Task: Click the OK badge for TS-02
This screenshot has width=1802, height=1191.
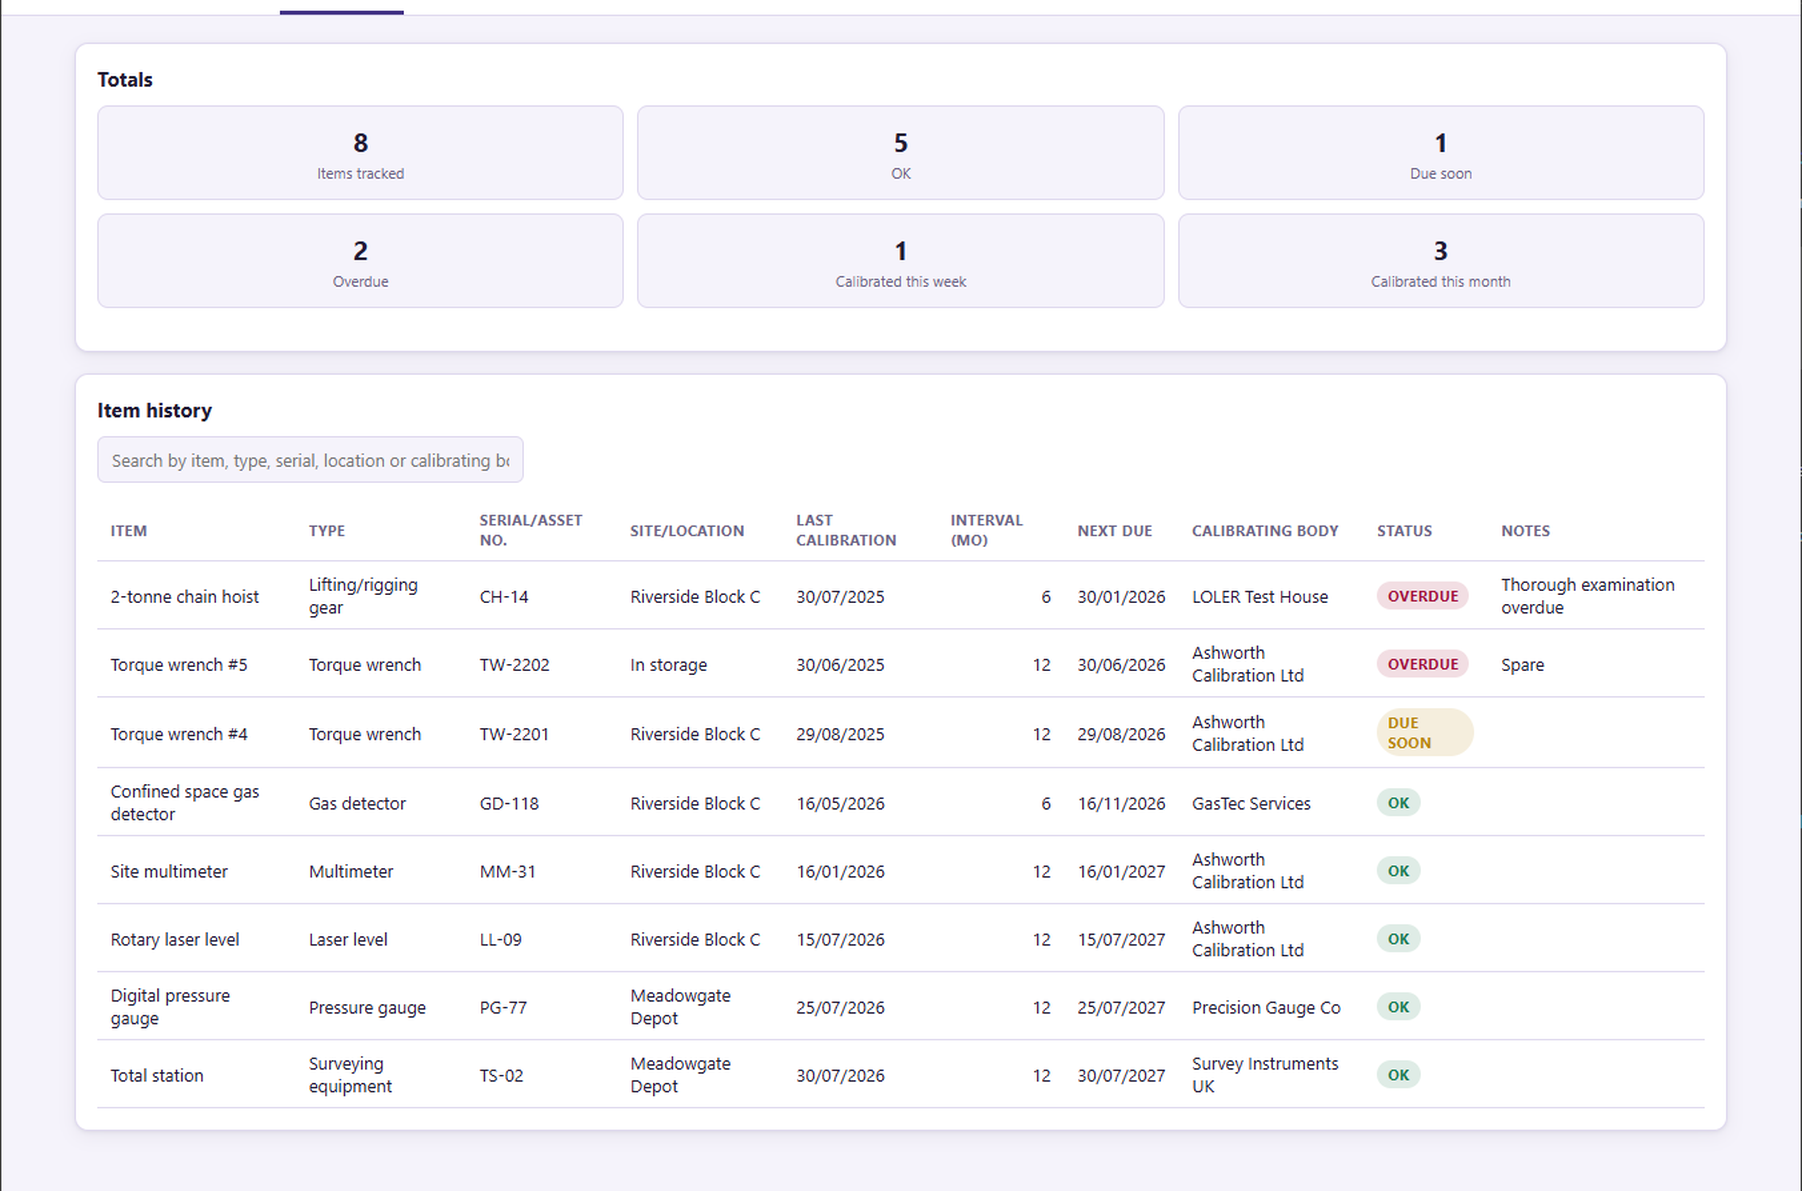Action: click(1398, 1075)
